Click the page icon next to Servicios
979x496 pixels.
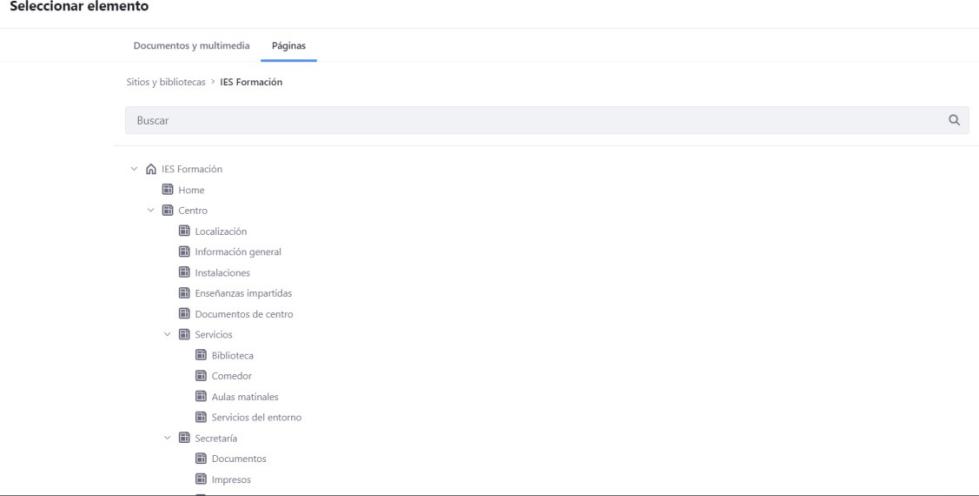click(x=184, y=334)
